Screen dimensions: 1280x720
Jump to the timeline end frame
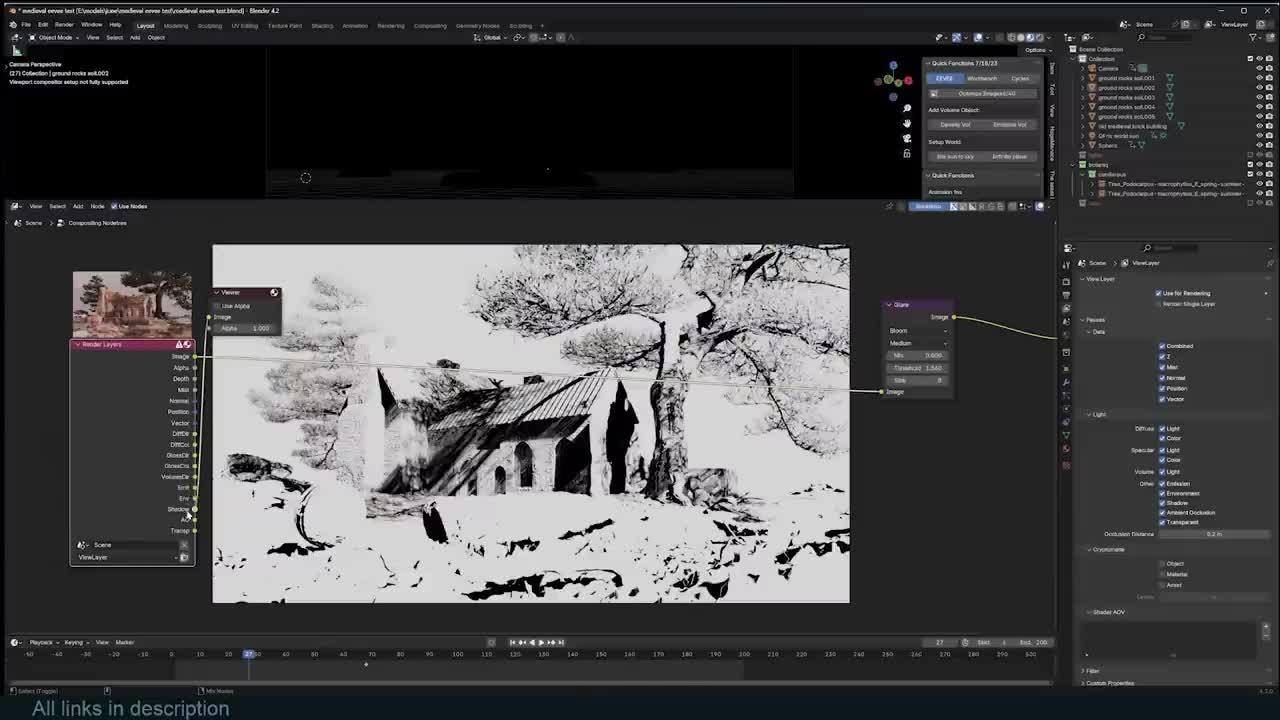click(x=561, y=642)
